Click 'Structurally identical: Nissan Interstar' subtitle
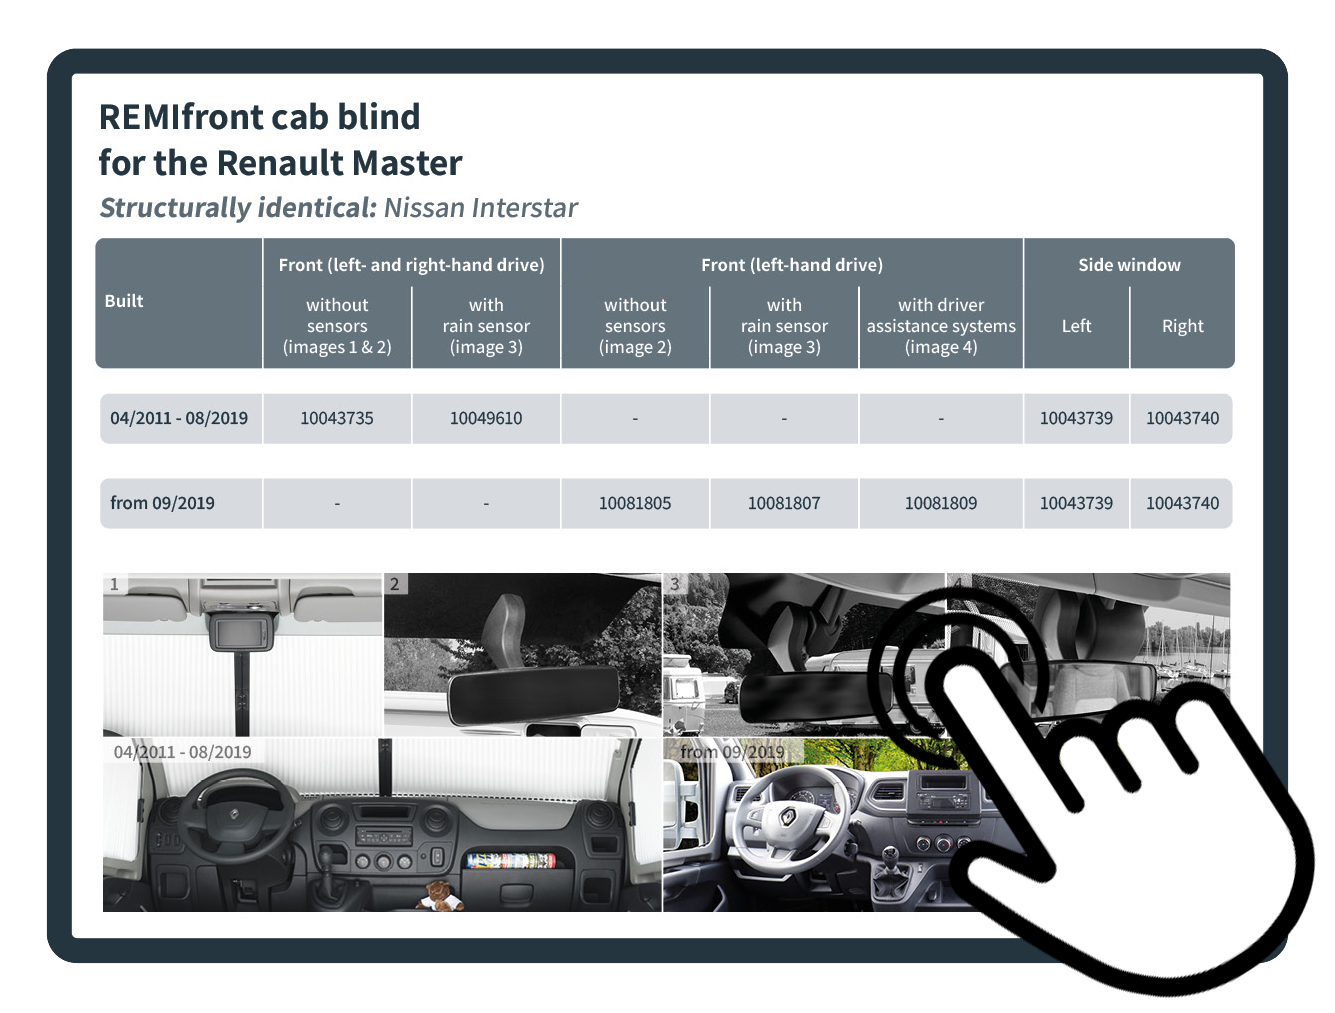The image size is (1335, 1013). [338, 208]
